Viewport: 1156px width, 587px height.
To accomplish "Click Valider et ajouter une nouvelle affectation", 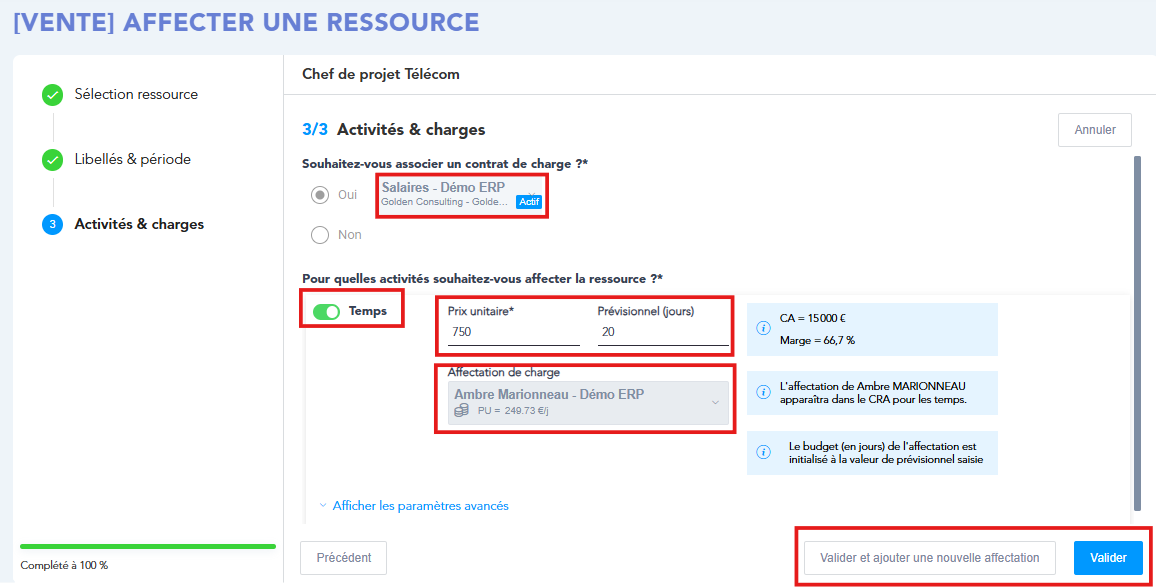I will click(x=930, y=558).
